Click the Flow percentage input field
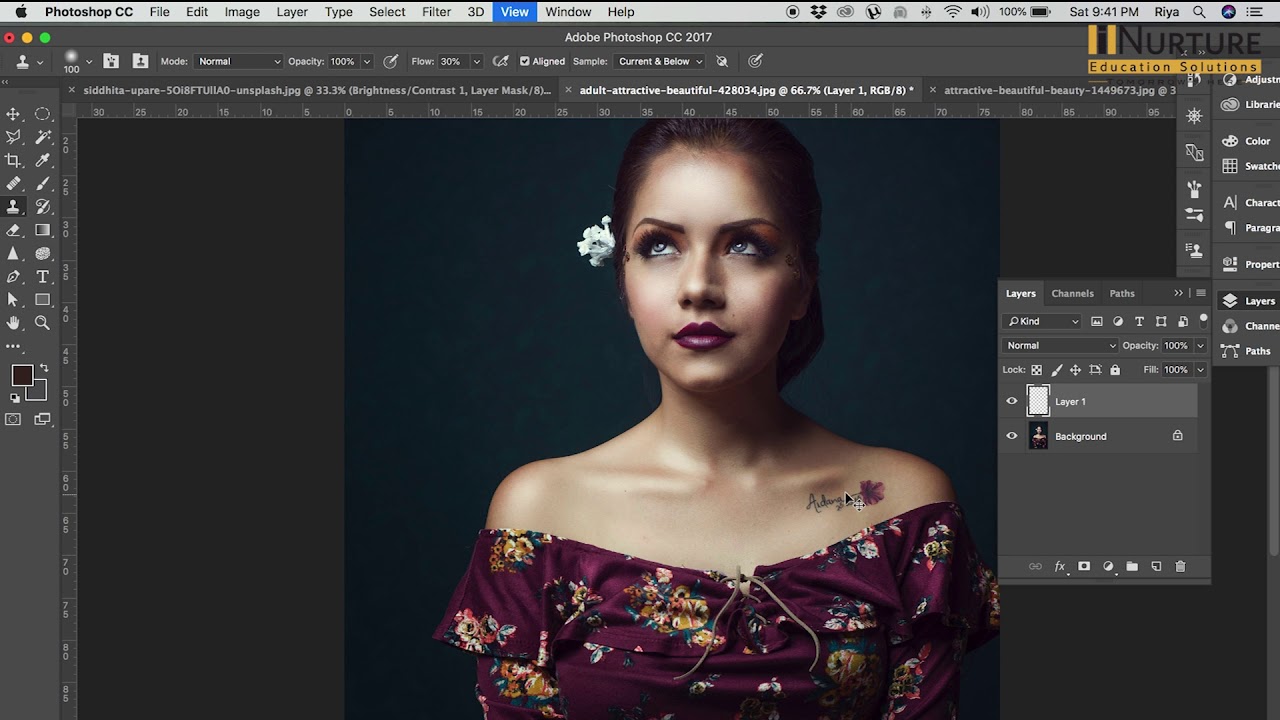Image resolution: width=1280 pixels, height=720 pixels. tap(451, 61)
